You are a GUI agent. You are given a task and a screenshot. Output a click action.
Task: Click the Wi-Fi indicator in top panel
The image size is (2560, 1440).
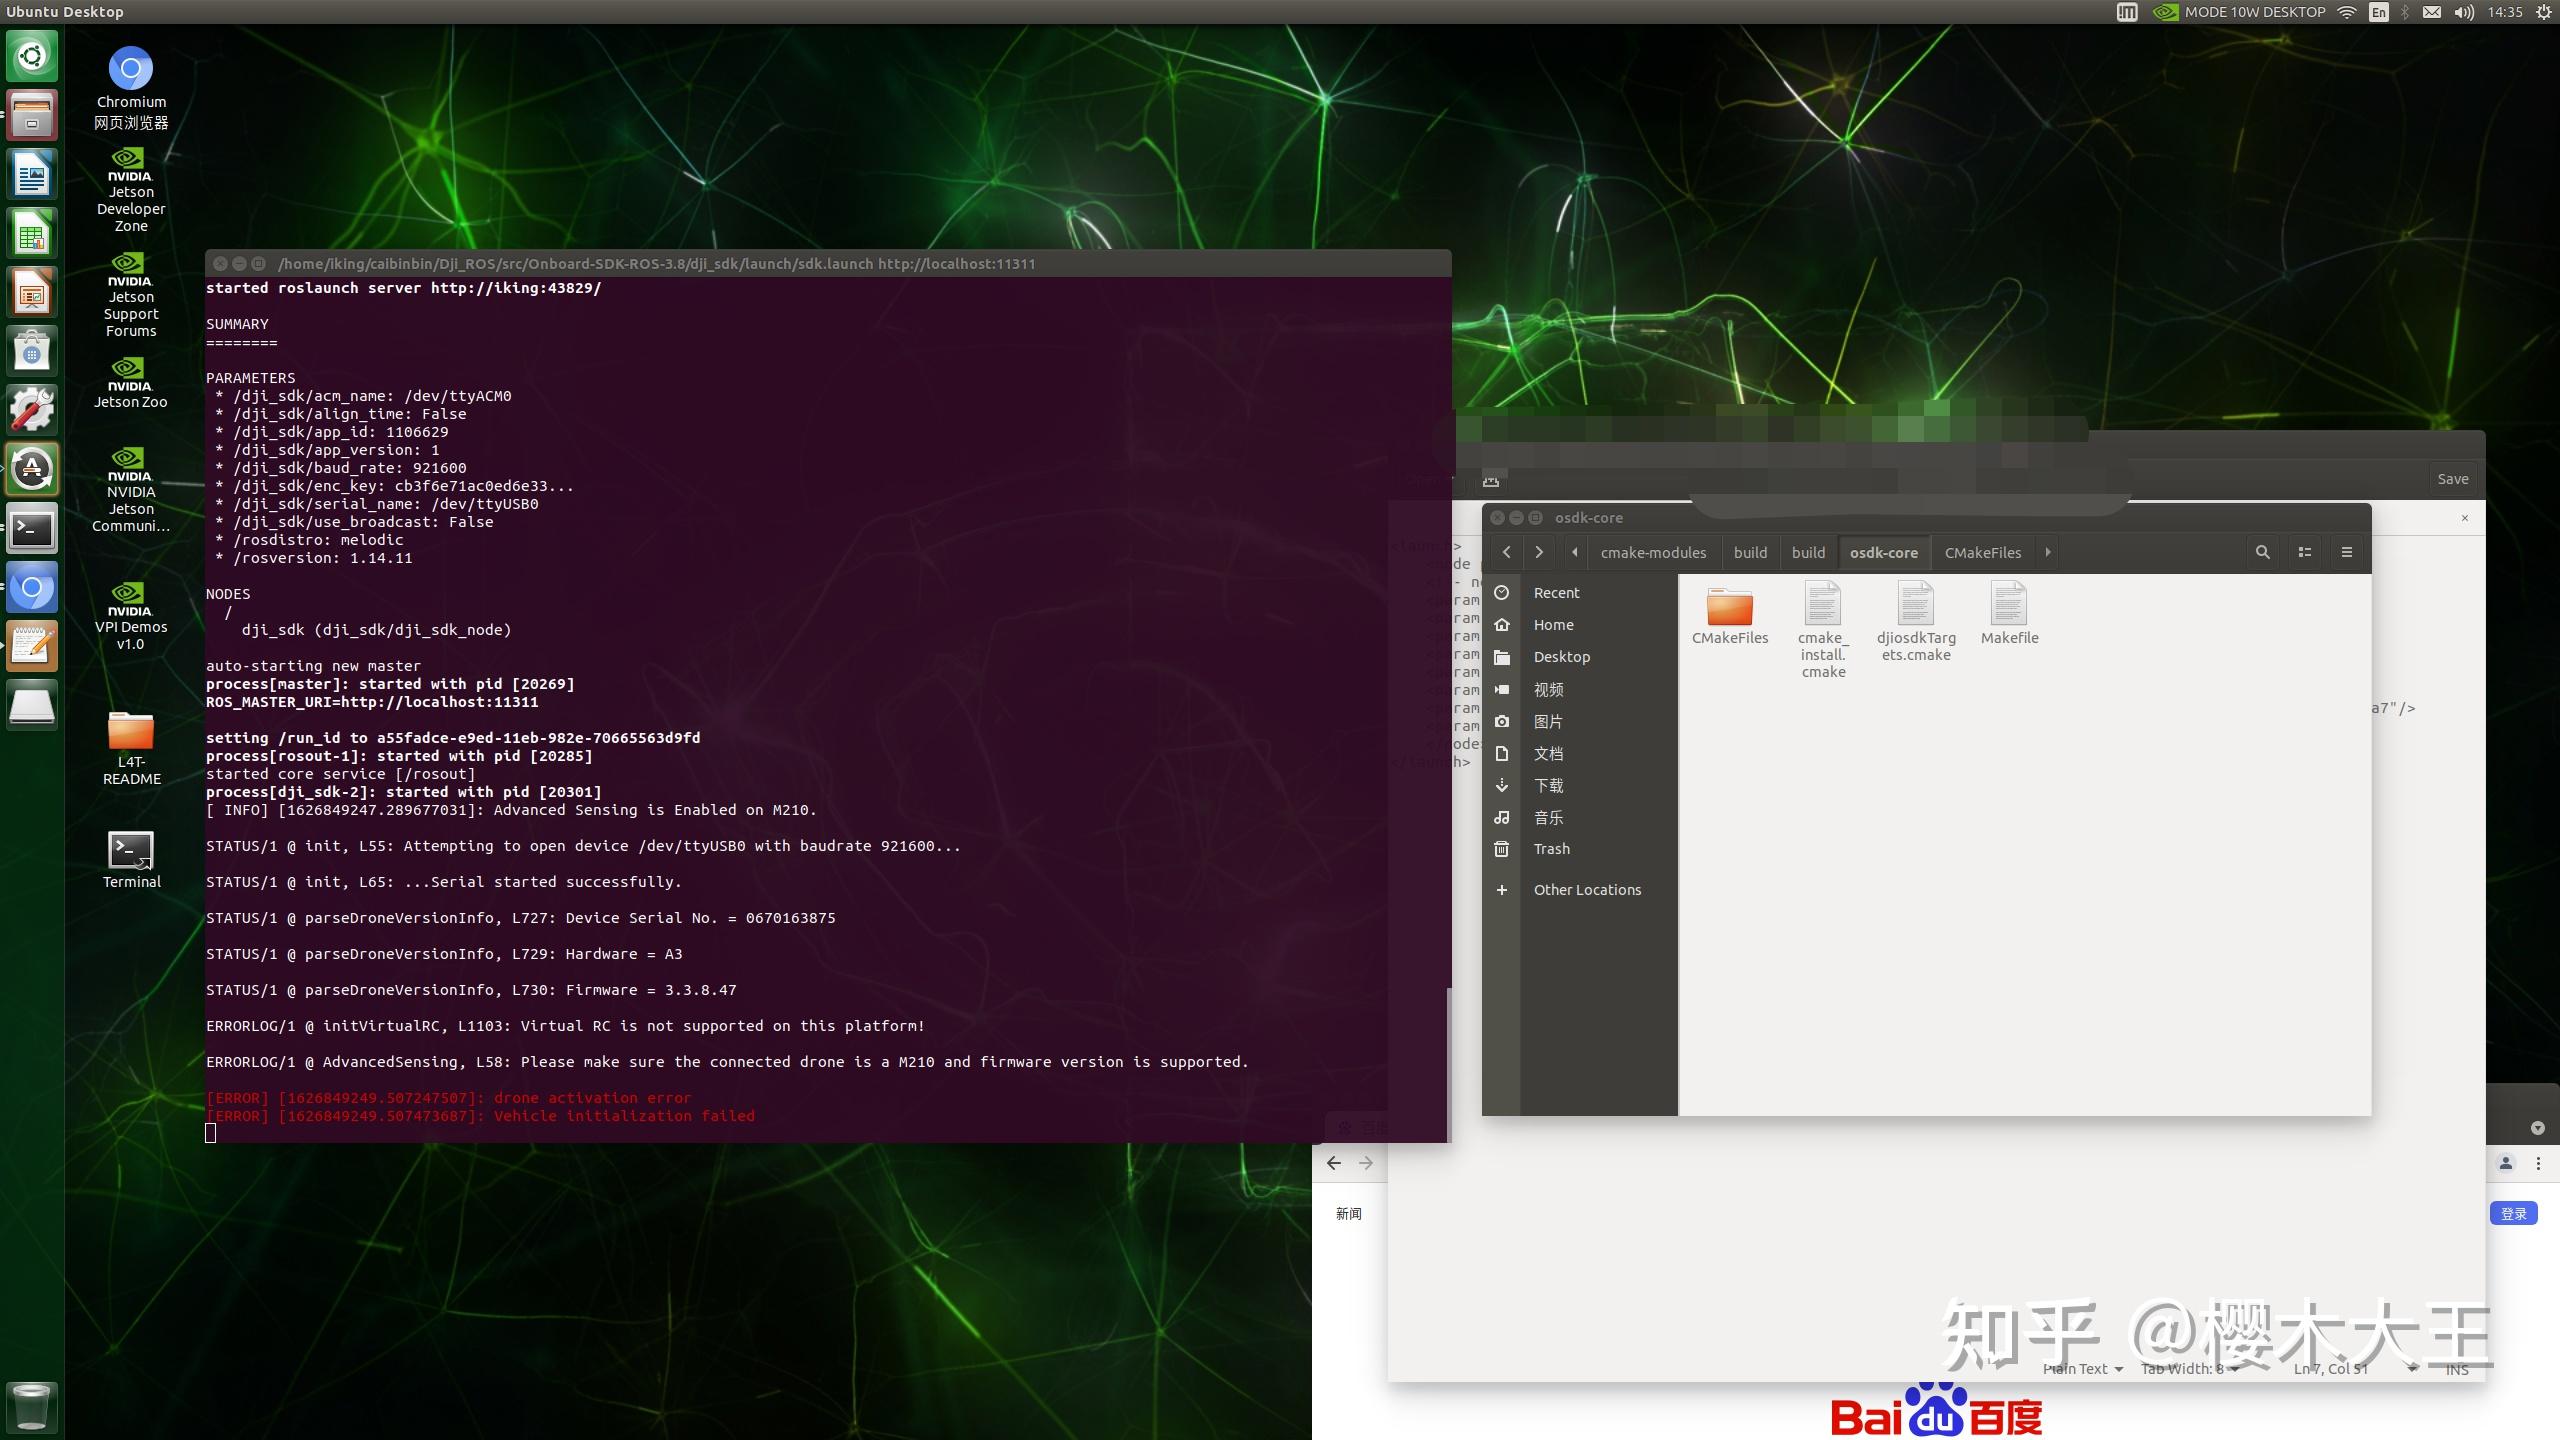pos(2346,12)
